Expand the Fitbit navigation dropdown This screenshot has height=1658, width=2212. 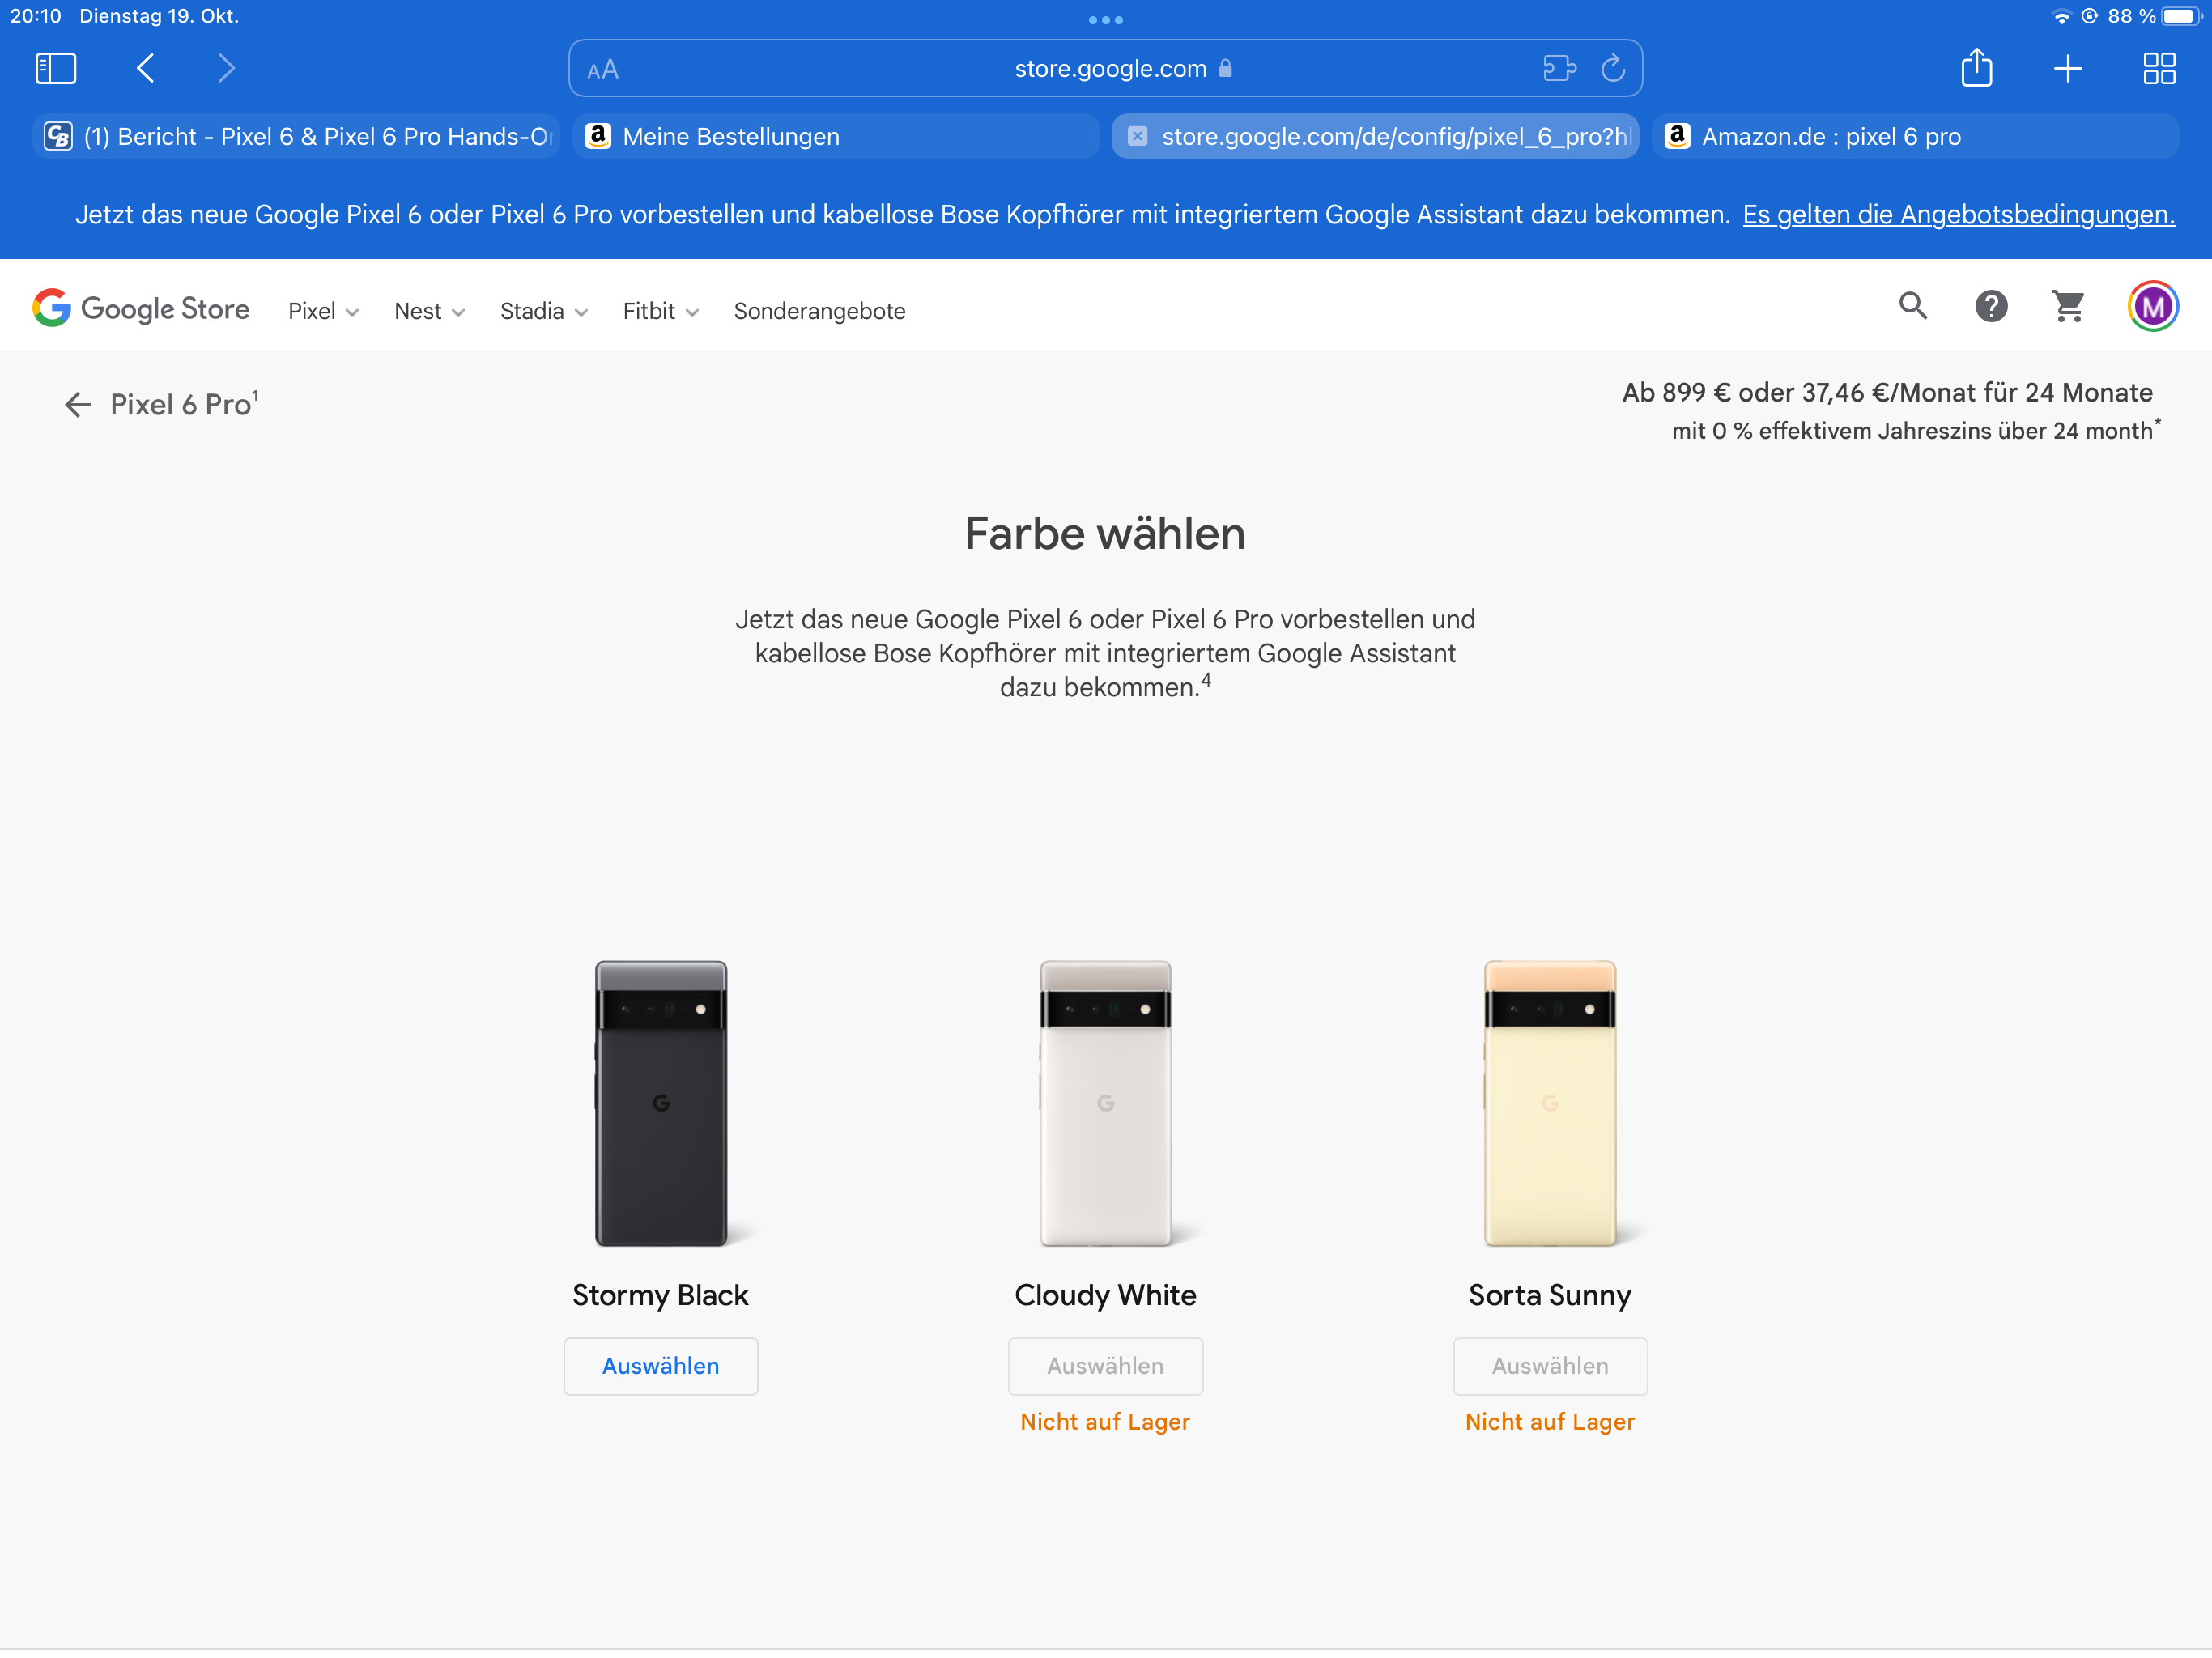coord(659,311)
